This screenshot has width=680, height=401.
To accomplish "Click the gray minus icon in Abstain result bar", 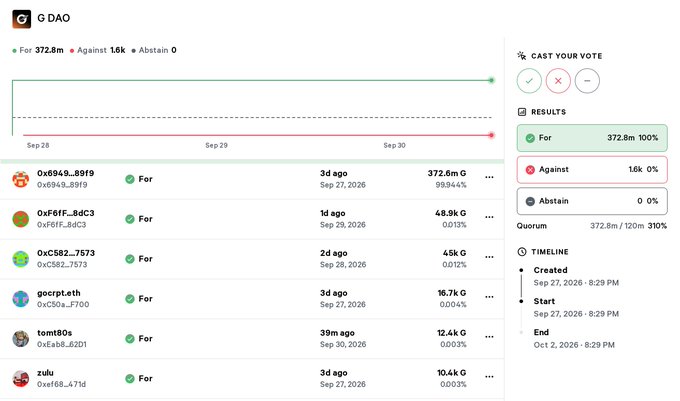I will pyautogui.click(x=530, y=202).
